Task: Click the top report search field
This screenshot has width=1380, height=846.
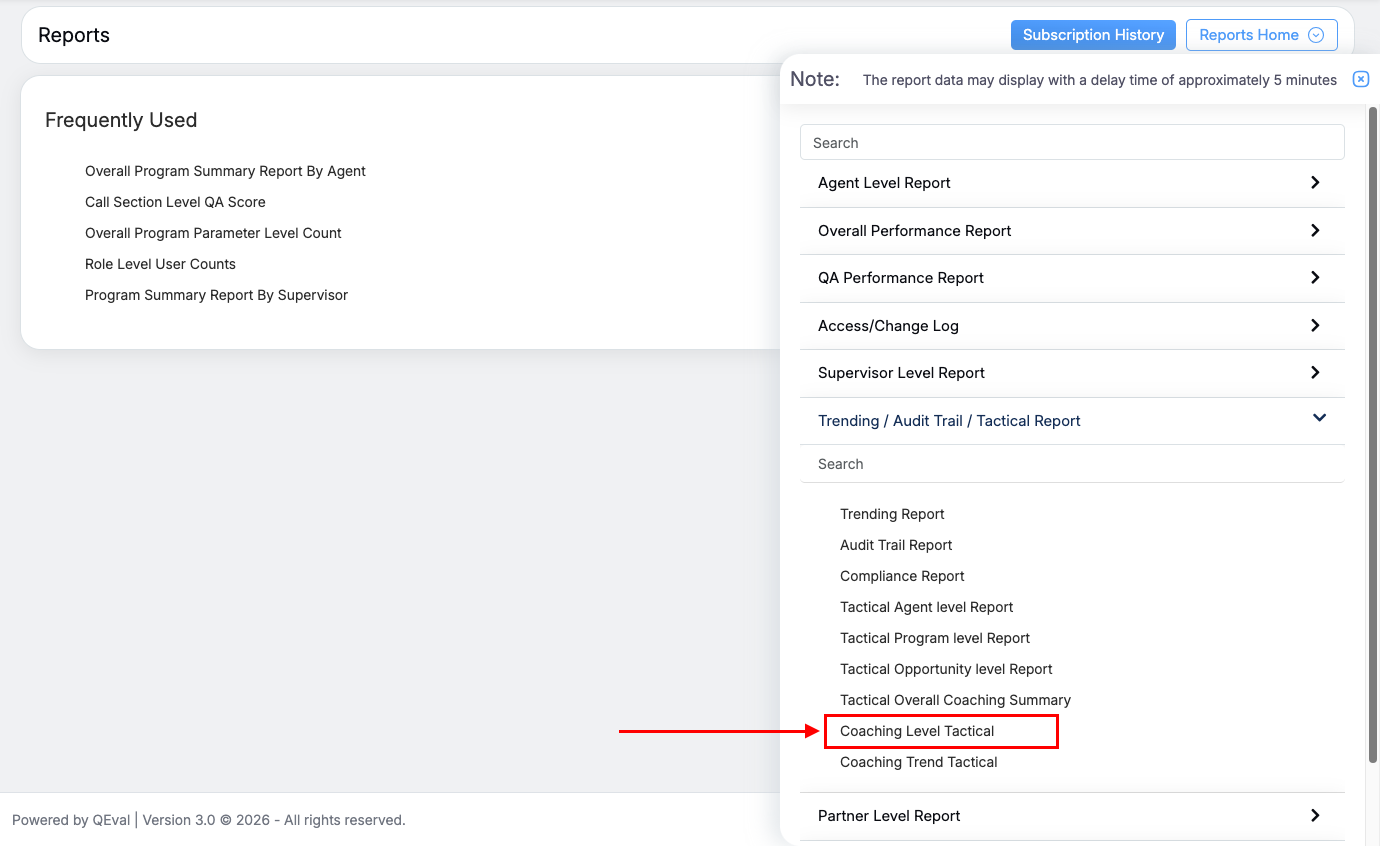Action: pos(1071,143)
